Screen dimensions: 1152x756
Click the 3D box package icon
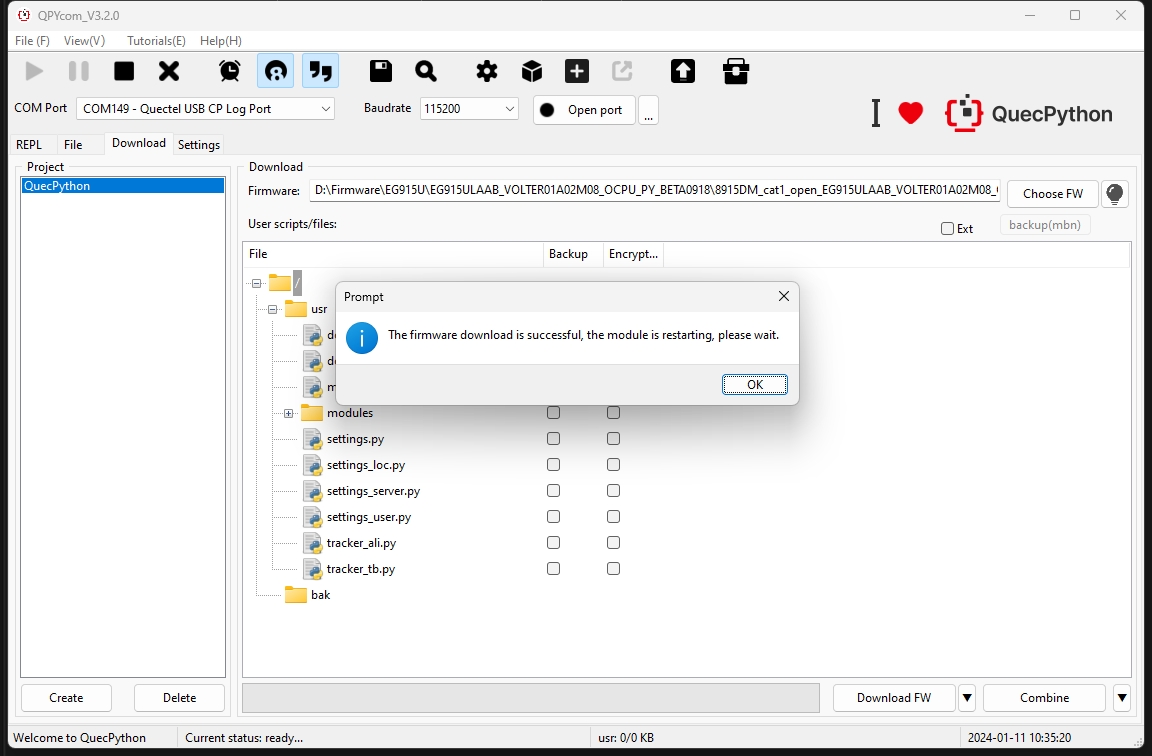click(x=532, y=71)
